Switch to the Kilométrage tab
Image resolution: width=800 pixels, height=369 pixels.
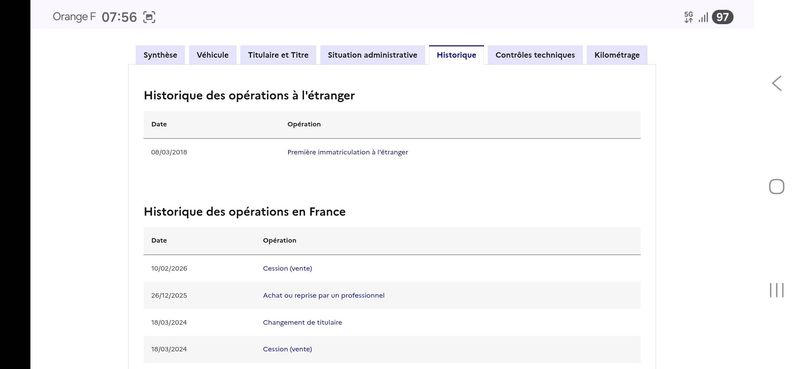point(617,55)
